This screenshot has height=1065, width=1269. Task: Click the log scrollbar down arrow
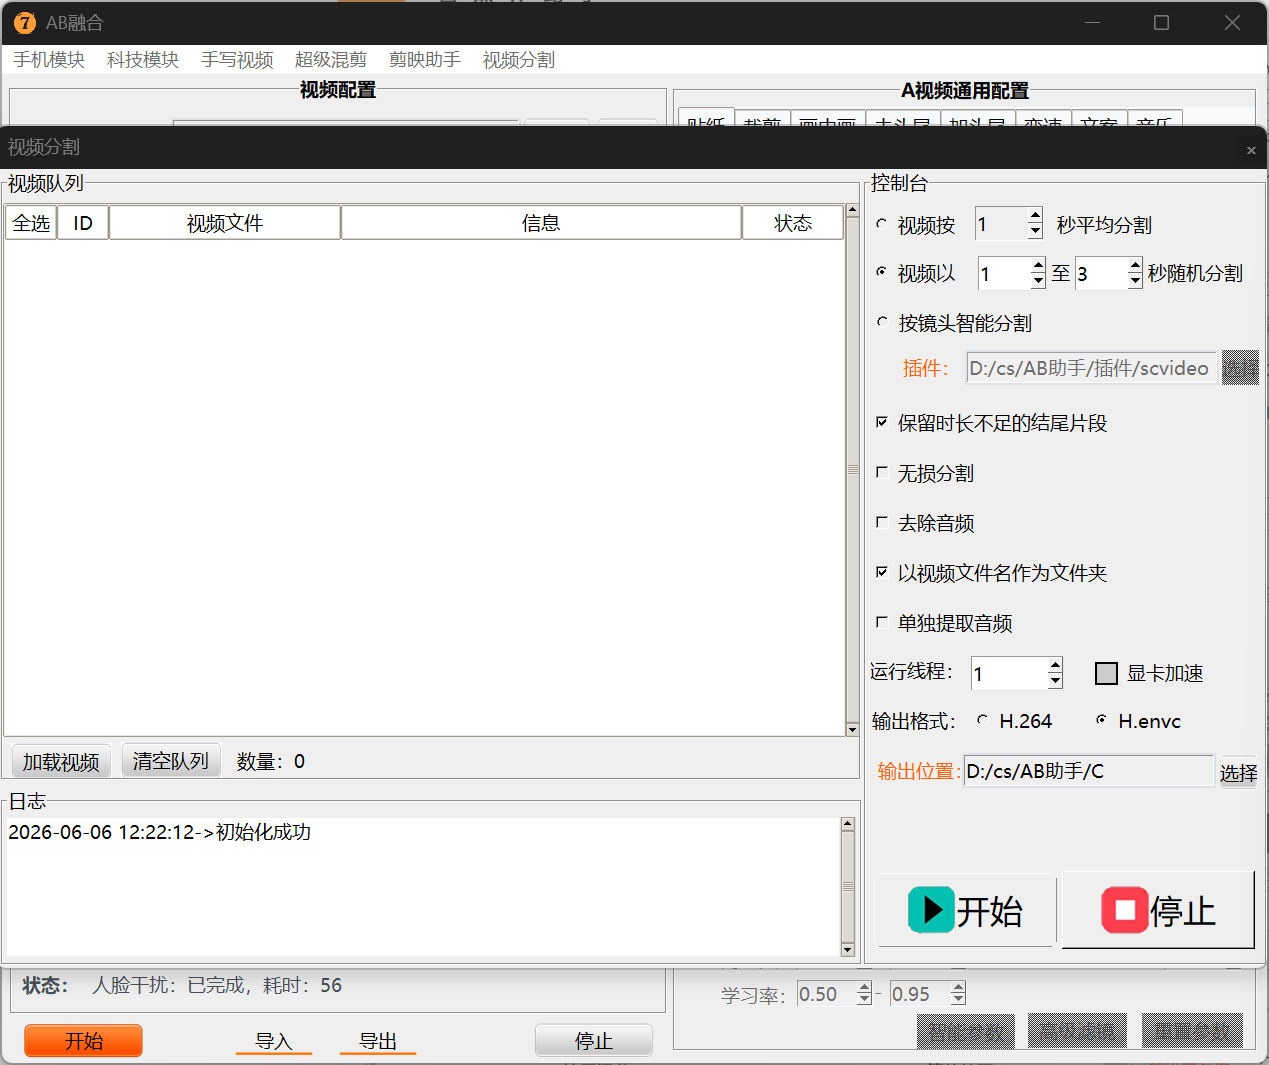point(848,950)
